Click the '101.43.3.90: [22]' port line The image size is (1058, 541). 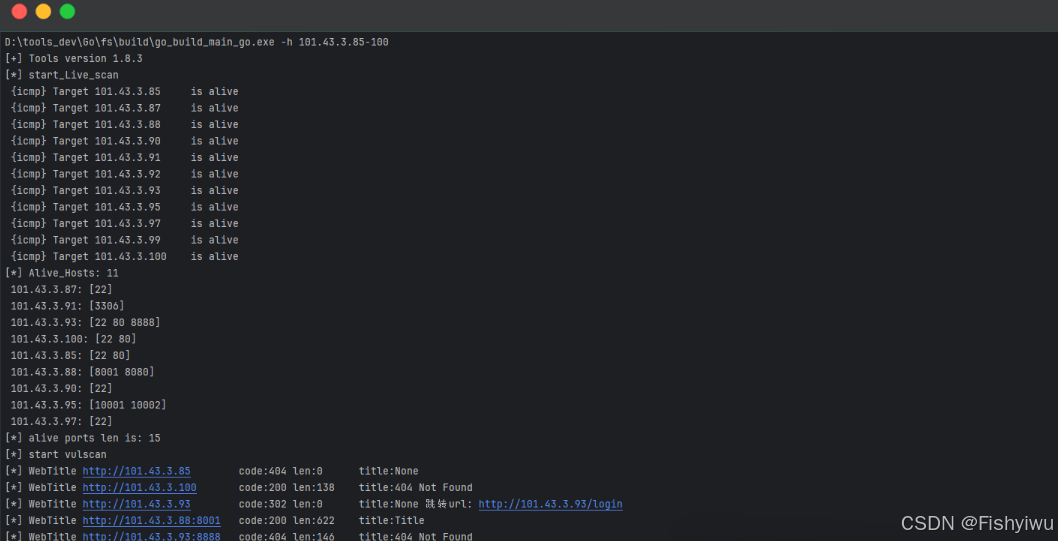click(x=61, y=389)
